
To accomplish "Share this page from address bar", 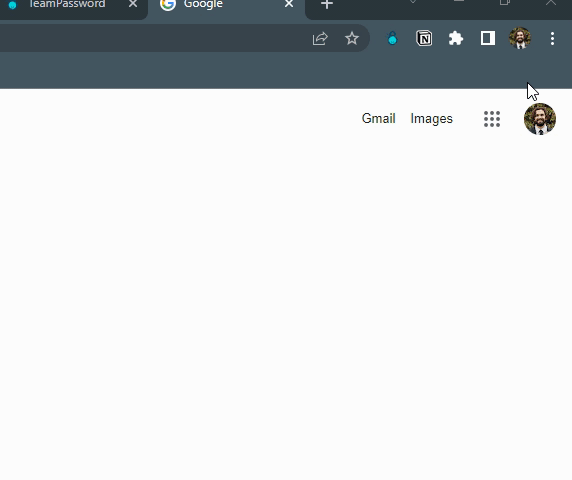I will click(x=320, y=39).
